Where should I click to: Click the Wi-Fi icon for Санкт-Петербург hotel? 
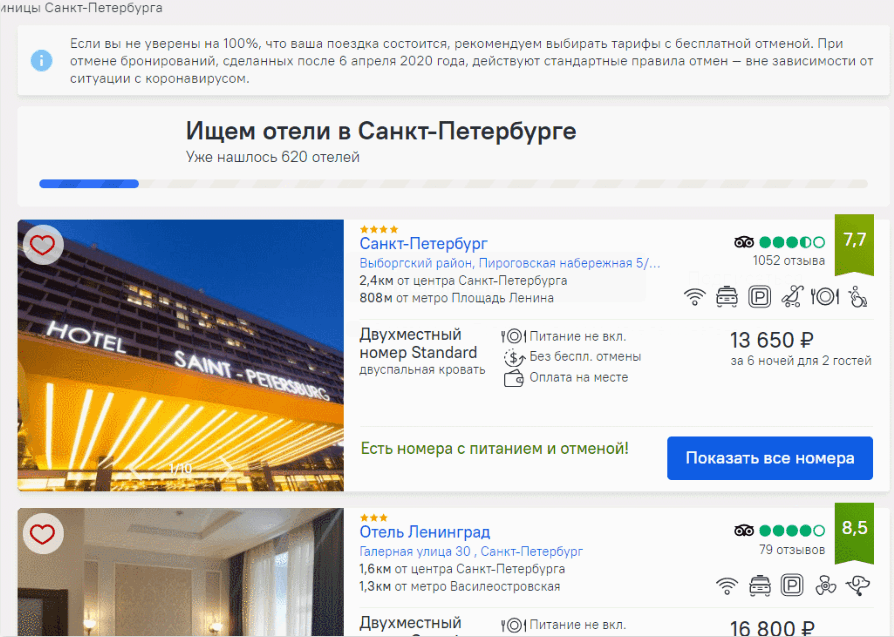(x=694, y=297)
